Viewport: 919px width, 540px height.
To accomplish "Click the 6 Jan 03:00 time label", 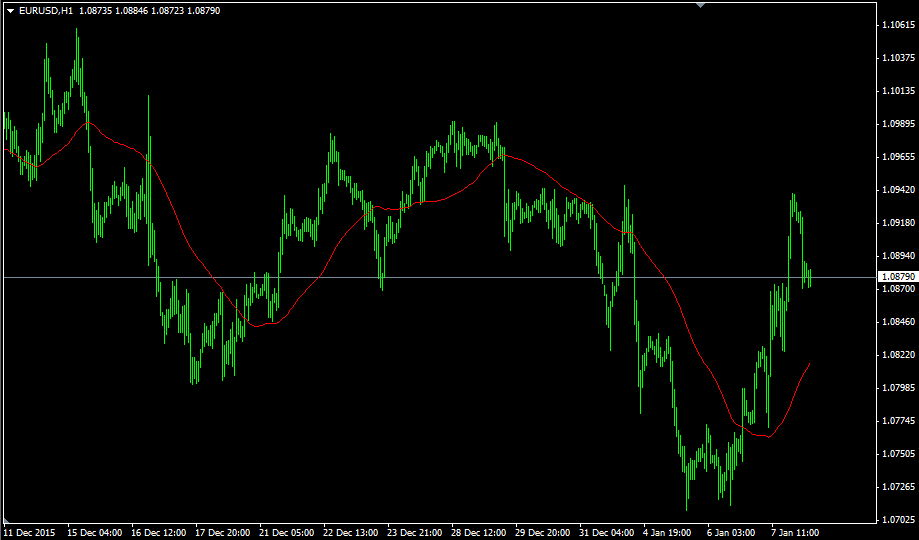I will pos(733,532).
